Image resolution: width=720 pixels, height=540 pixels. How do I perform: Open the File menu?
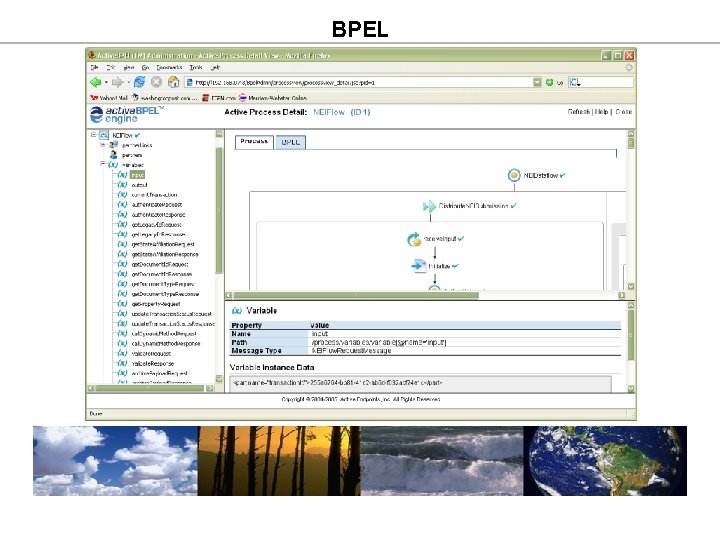pyautogui.click(x=95, y=68)
